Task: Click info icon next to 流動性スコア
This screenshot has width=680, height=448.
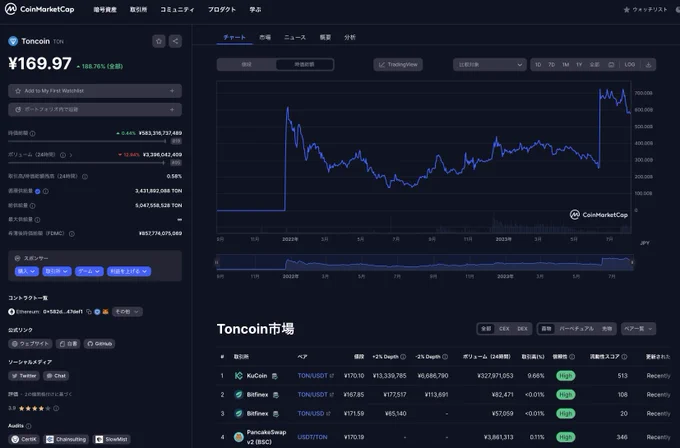Action: (x=624, y=357)
